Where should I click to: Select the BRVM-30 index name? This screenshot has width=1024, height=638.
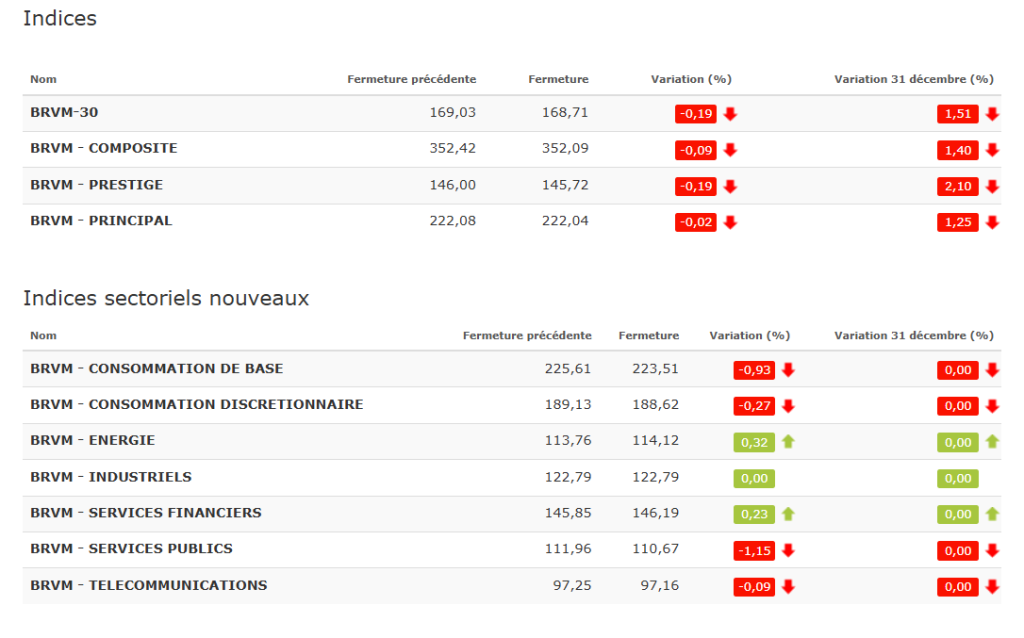click(x=64, y=112)
